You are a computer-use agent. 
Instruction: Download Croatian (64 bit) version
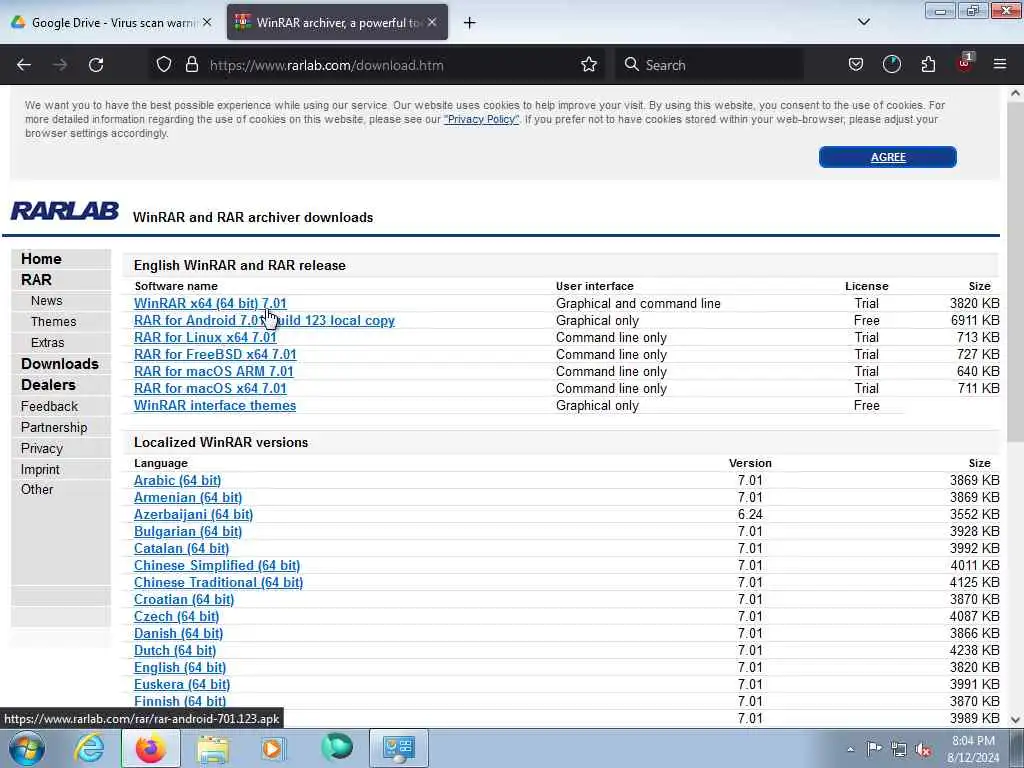click(184, 600)
